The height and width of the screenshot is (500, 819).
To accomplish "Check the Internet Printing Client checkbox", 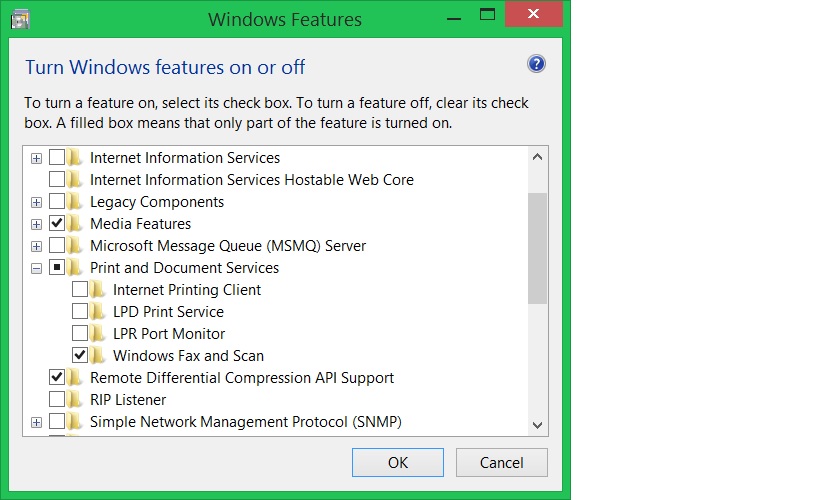I will [80, 289].
